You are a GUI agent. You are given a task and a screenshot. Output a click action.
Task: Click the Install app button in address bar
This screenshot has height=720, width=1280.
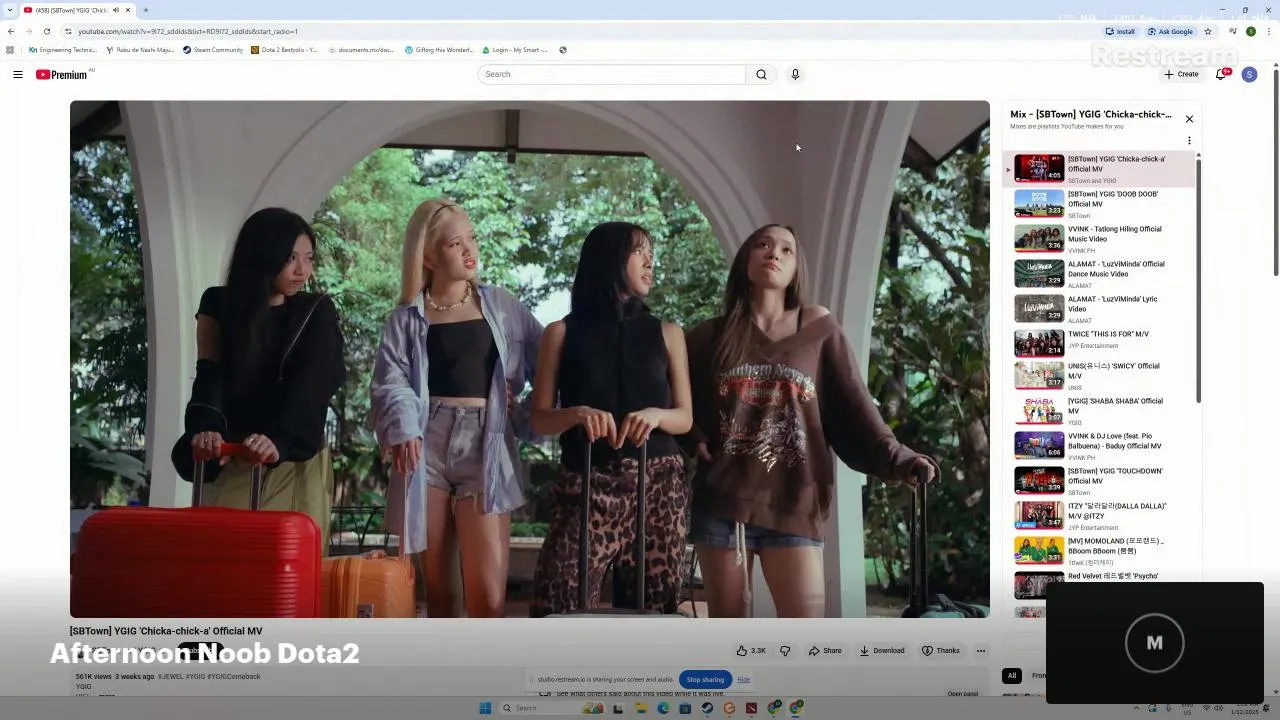point(1120,31)
